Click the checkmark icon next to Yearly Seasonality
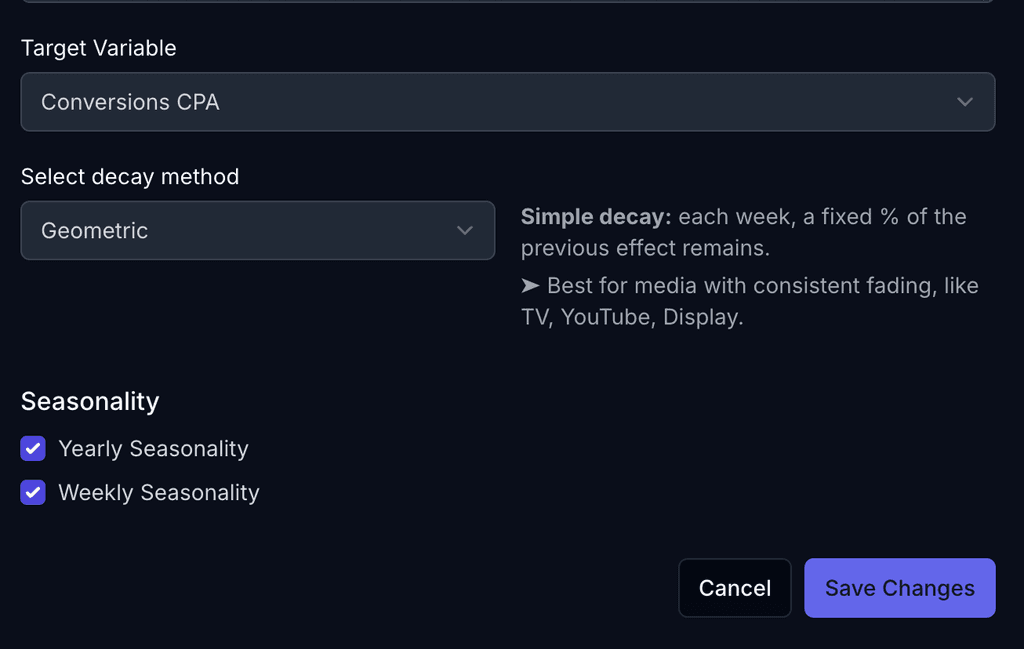This screenshot has width=1024, height=649. (33, 449)
